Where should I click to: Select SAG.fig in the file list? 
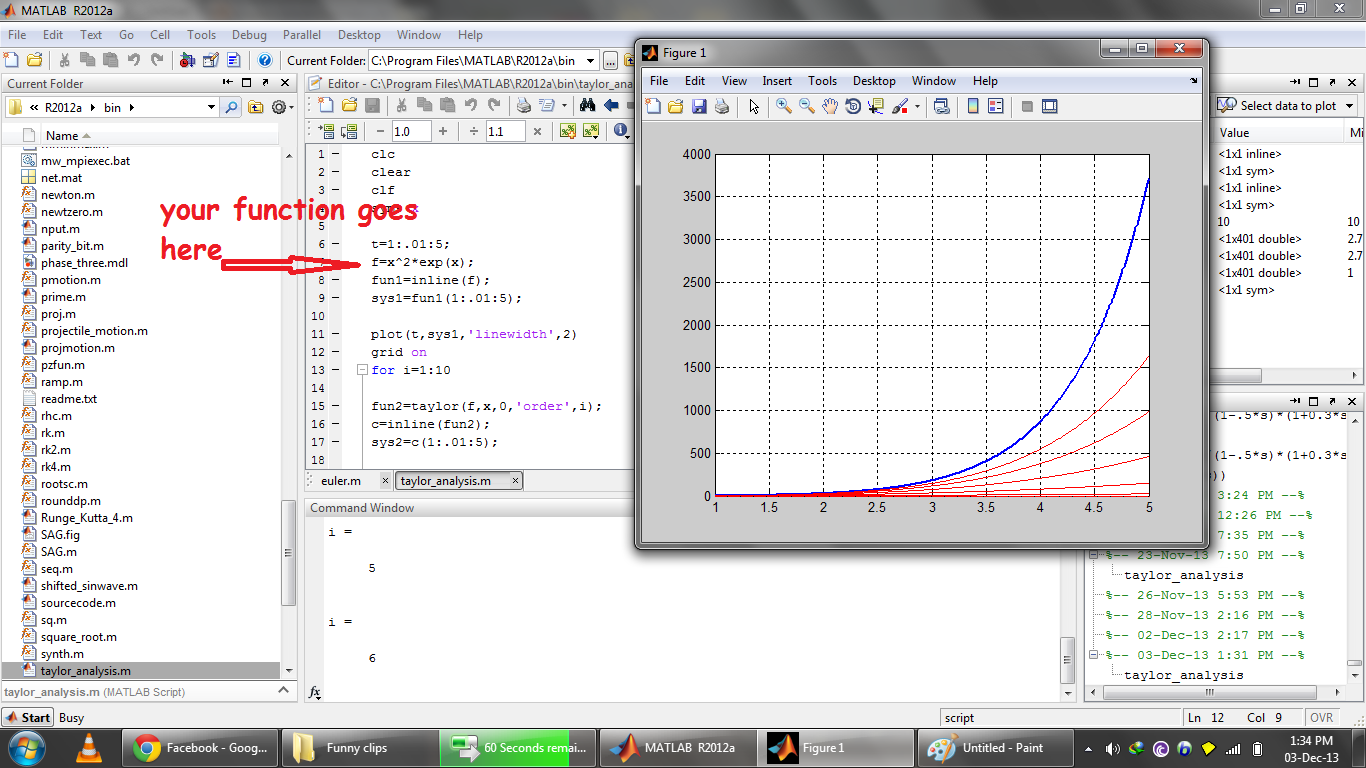tap(60, 535)
